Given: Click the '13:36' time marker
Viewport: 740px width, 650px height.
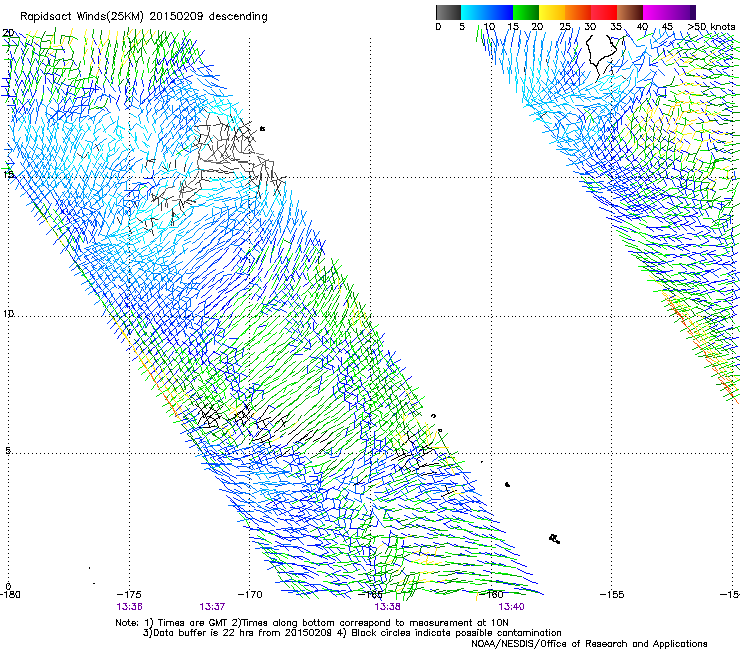Looking at the screenshot, I should point(129,607).
